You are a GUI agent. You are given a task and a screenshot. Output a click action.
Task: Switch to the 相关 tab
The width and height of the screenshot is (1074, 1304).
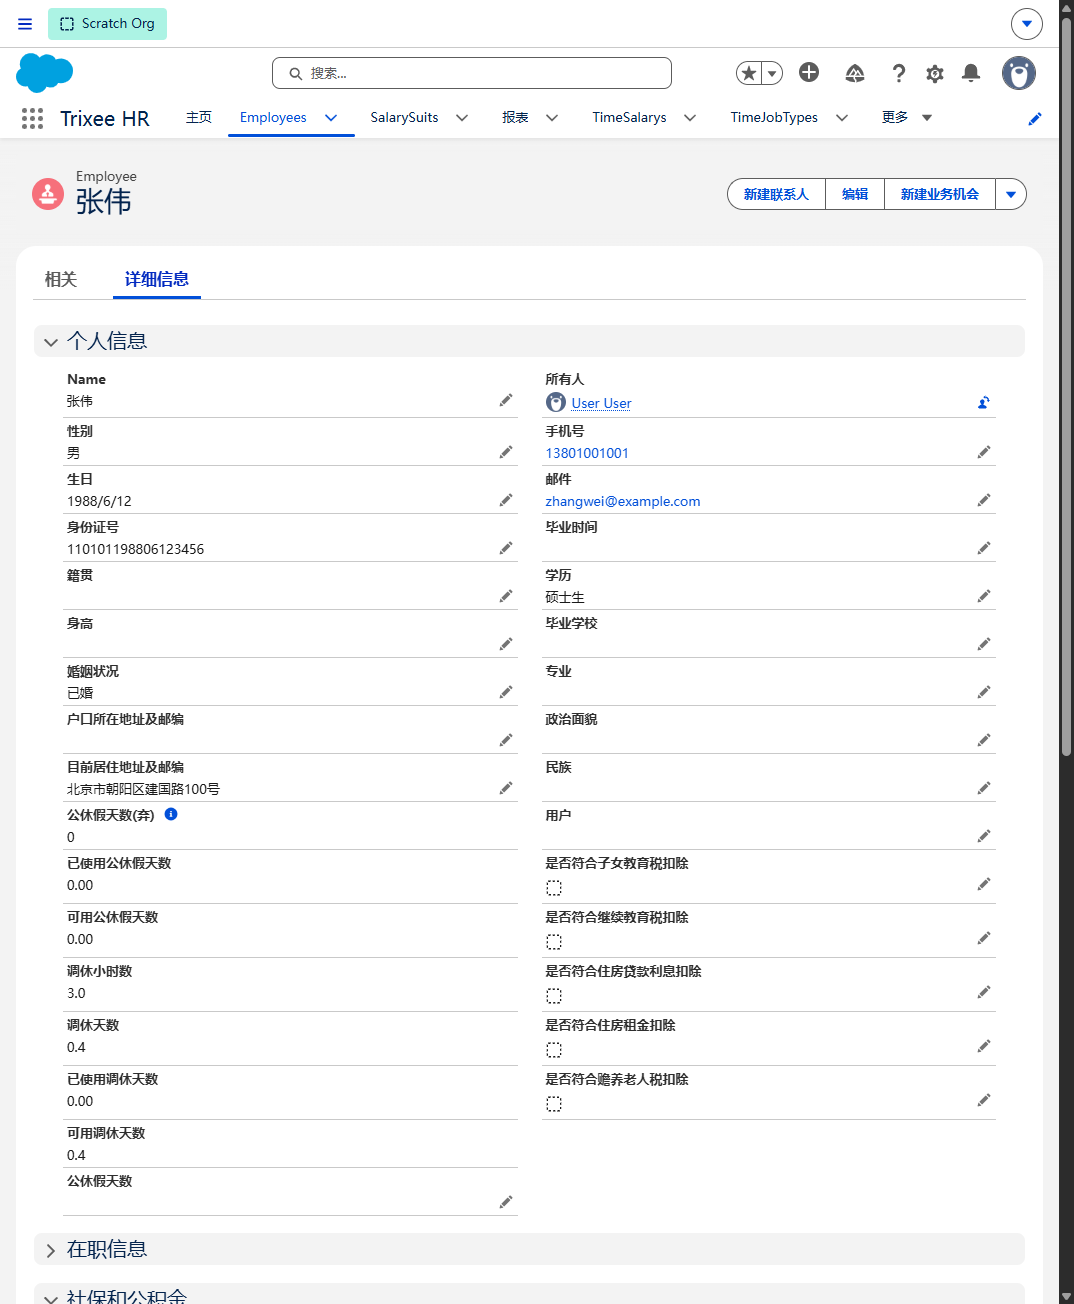click(61, 280)
